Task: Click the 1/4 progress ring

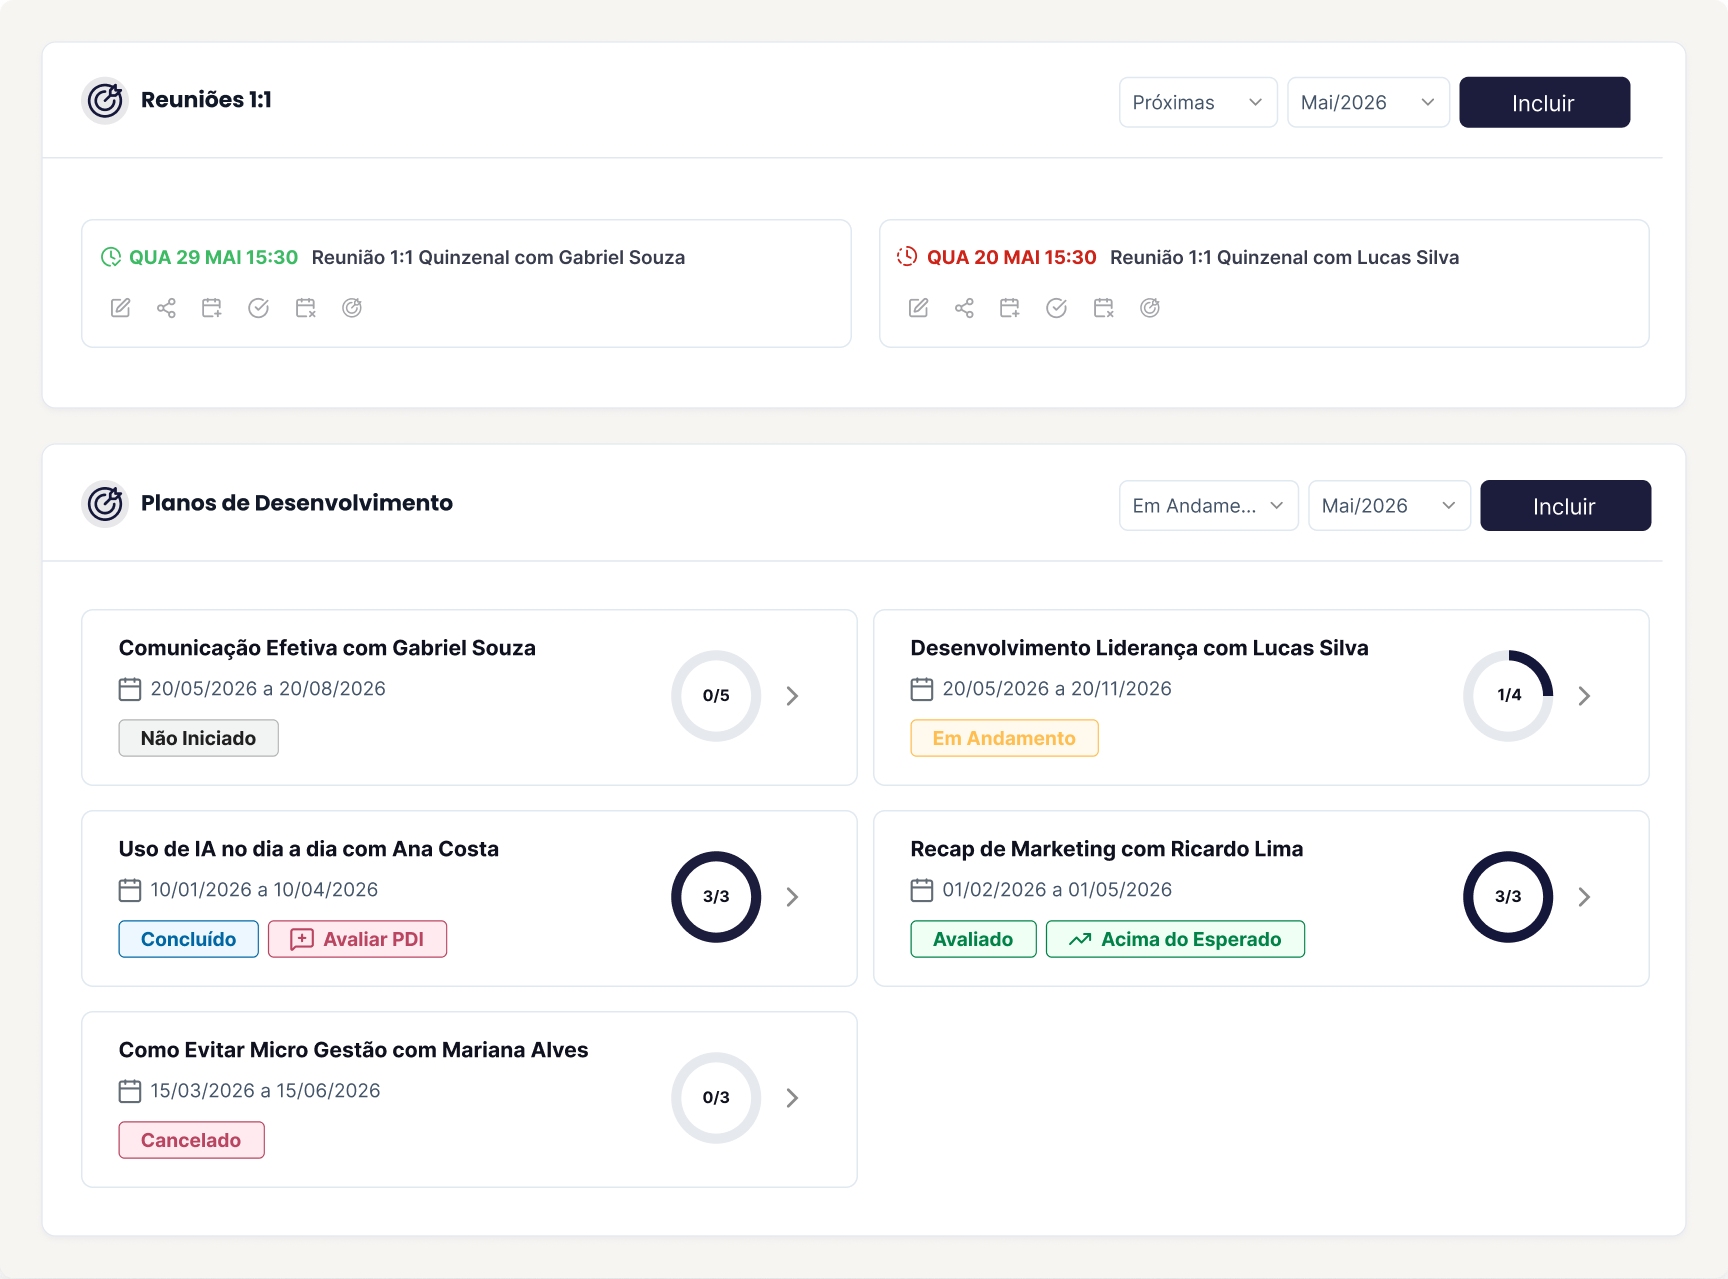Action: coord(1508,696)
